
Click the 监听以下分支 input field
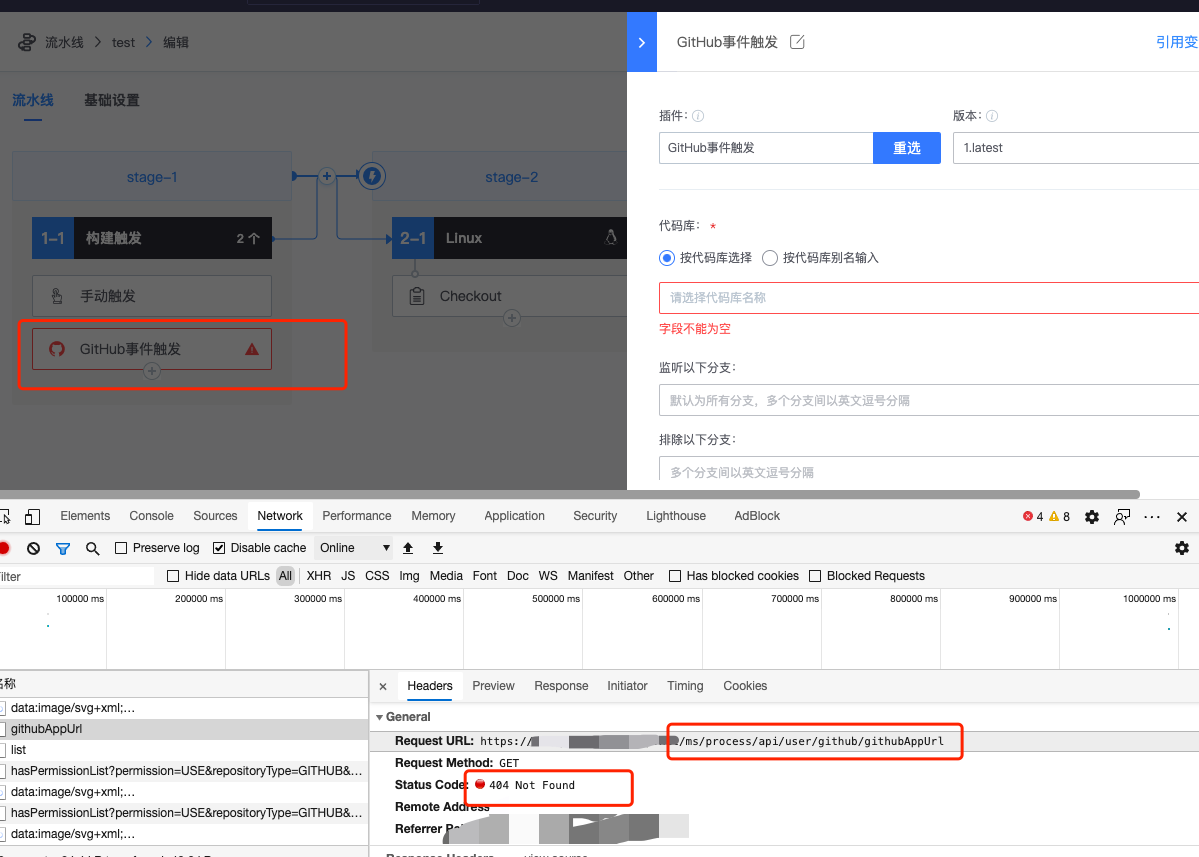(x=929, y=401)
